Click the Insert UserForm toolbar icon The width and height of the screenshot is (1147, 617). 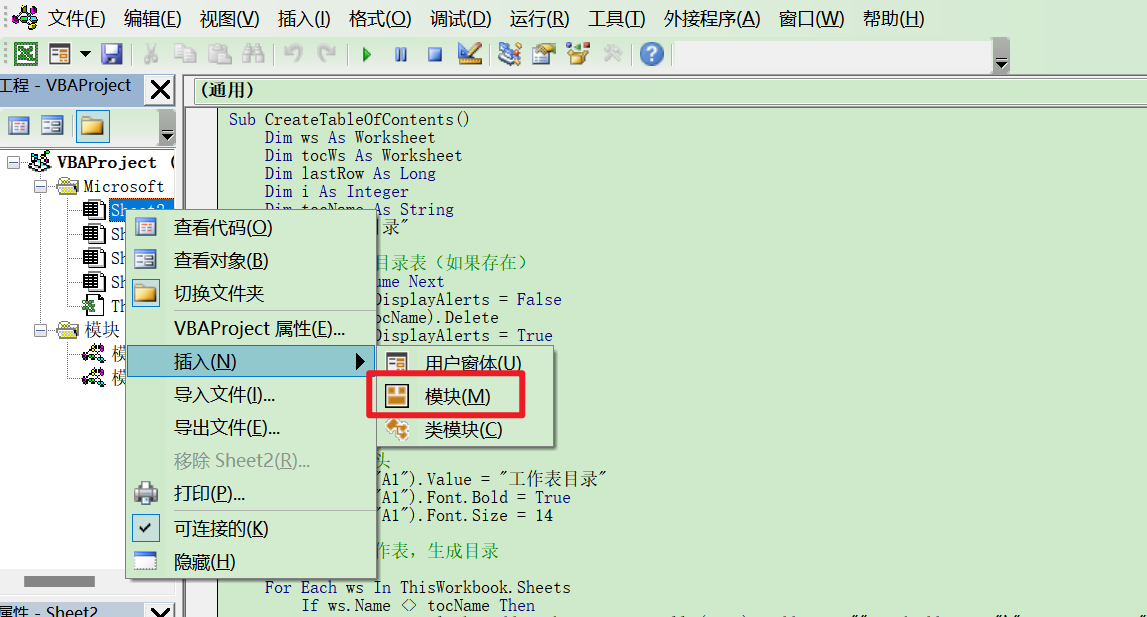click(60, 54)
